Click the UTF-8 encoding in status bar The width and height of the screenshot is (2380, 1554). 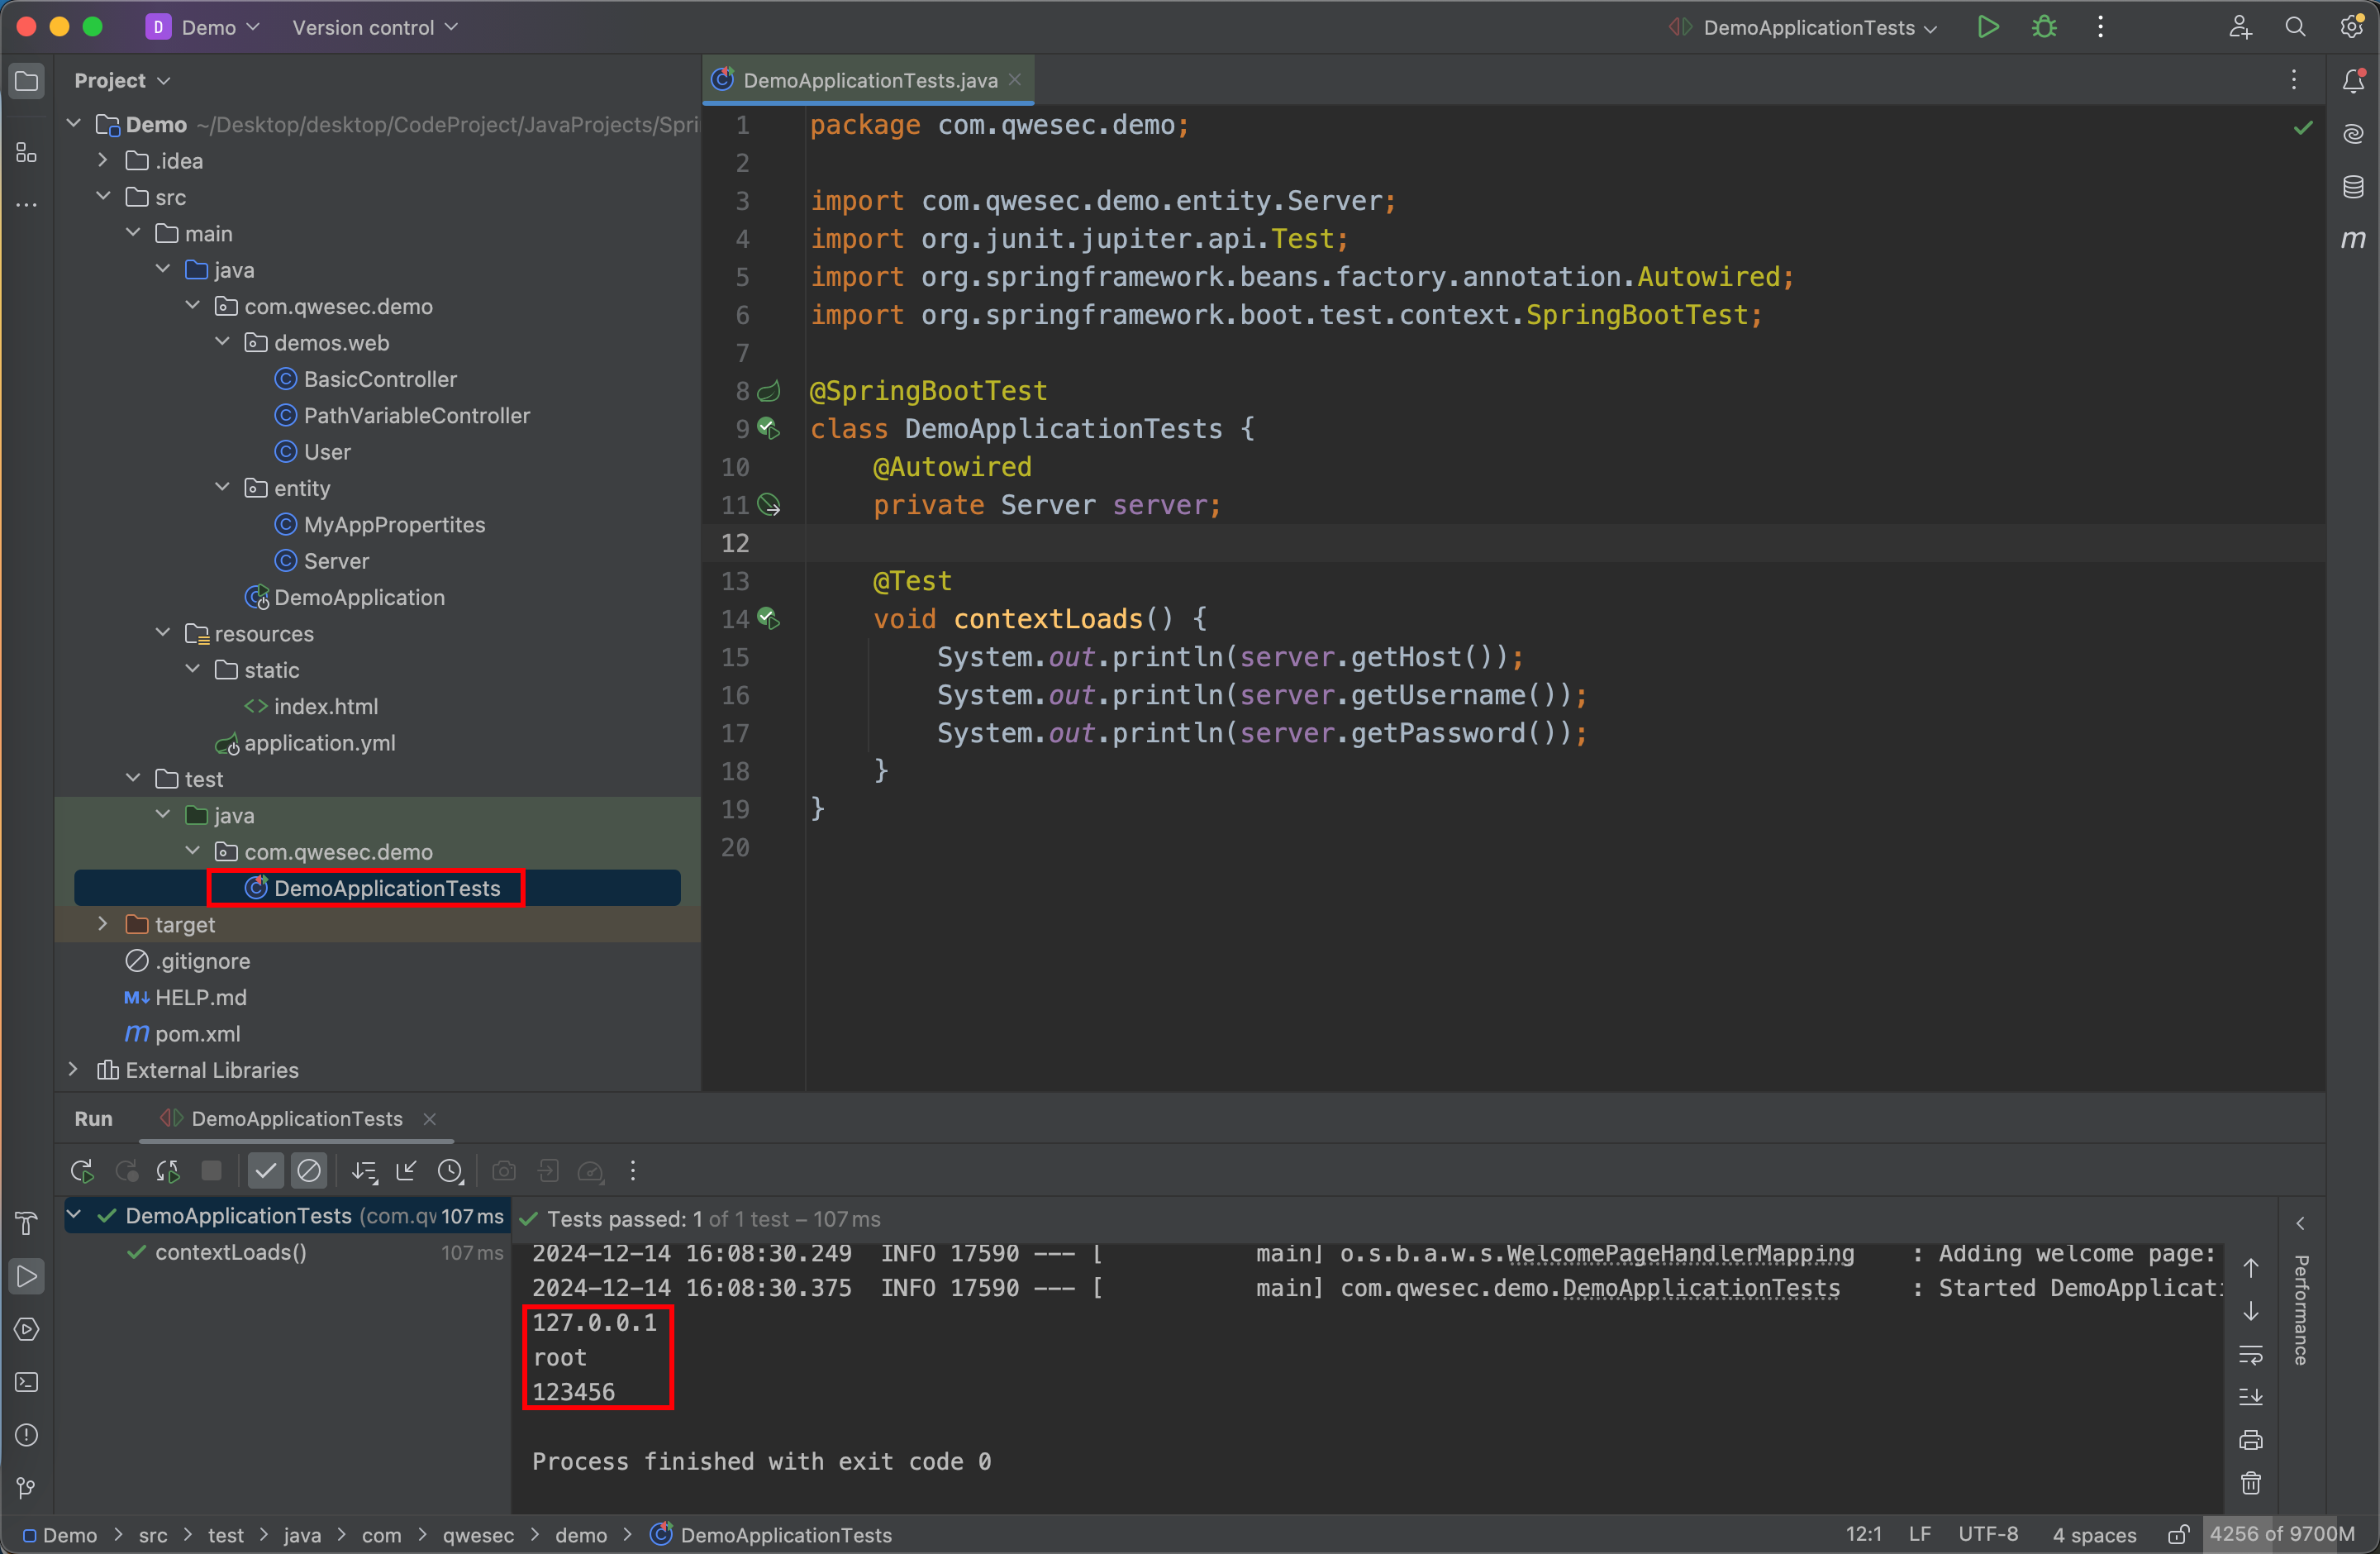pos(1988,1534)
